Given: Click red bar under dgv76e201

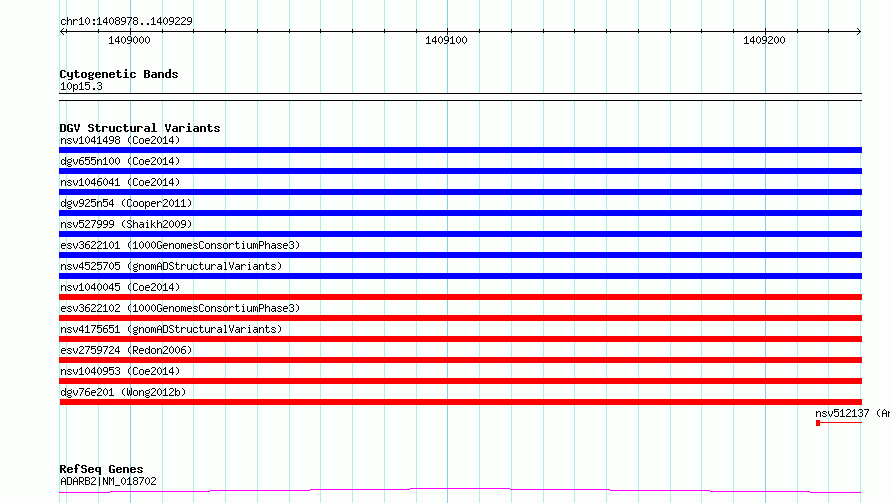Looking at the screenshot, I should [460, 402].
